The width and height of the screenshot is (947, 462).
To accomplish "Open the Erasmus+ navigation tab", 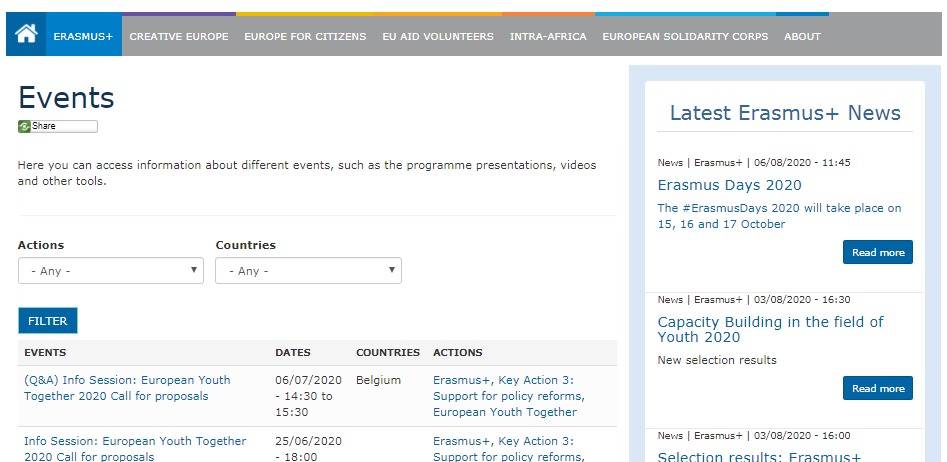I will click(83, 36).
